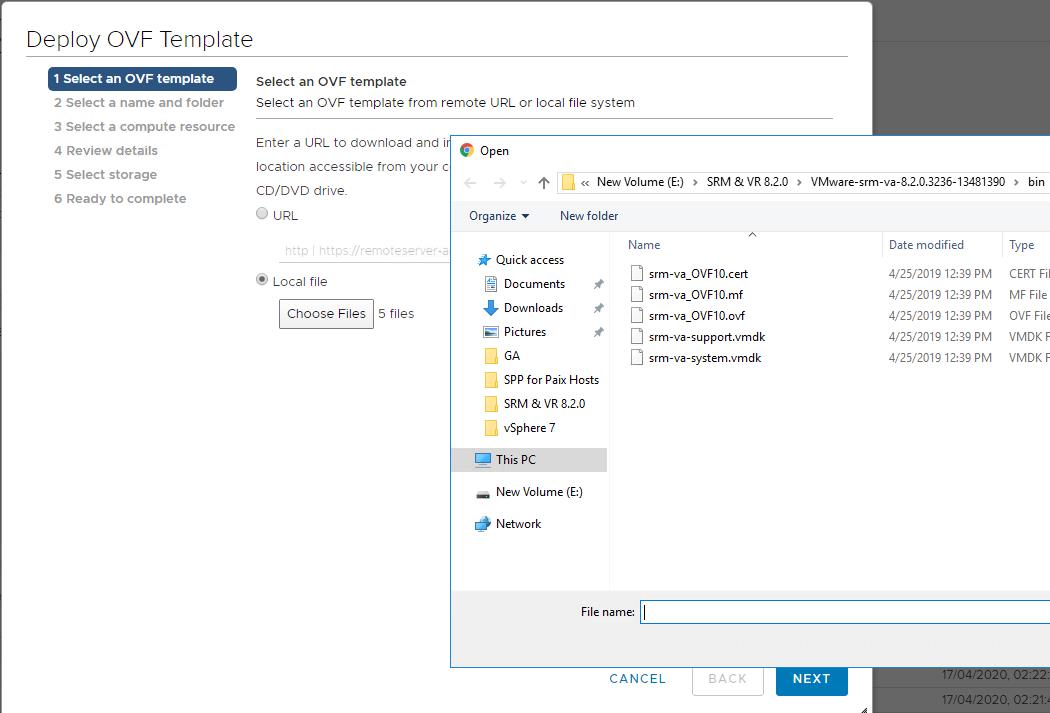Screen dimensions: 1050x713
Task: Open Documents in Quick access
Action: 534,284
